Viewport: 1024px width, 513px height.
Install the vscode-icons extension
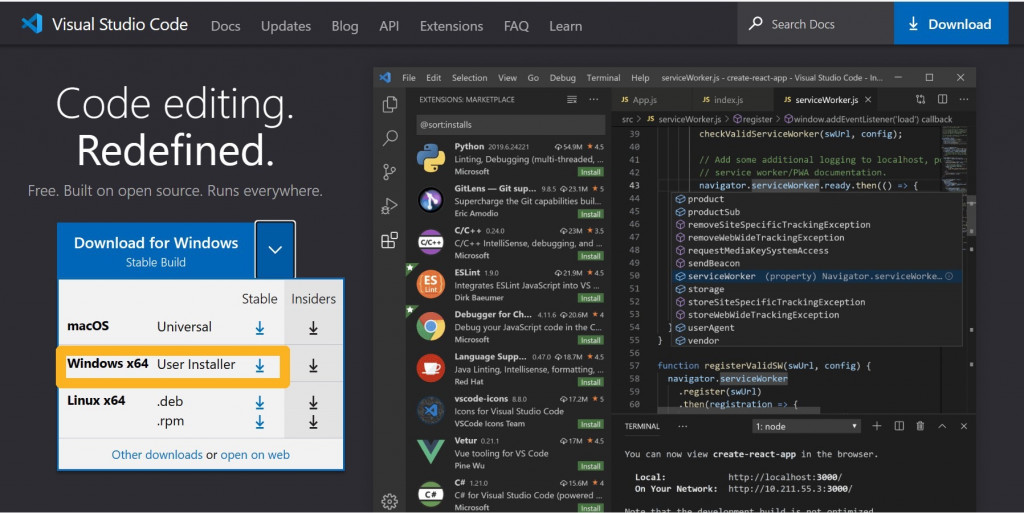pyautogui.click(x=590, y=424)
